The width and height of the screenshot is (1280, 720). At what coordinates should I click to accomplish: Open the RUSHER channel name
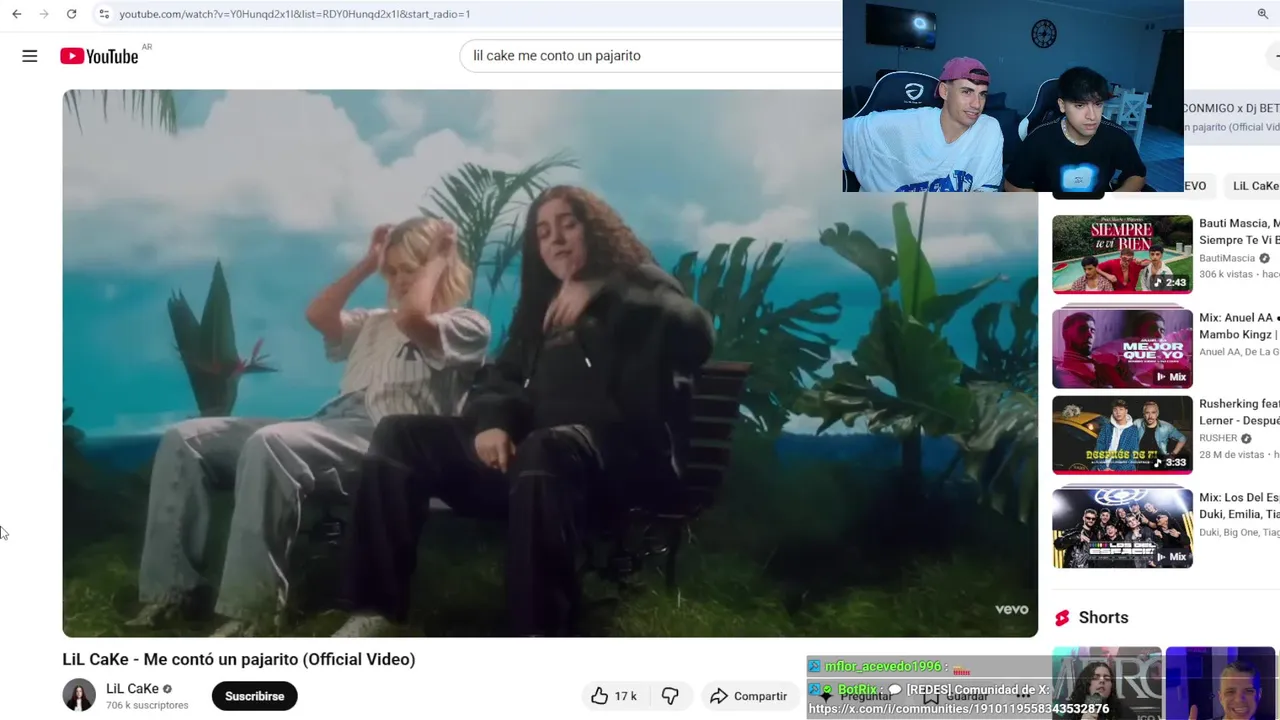coord(1218,438)
